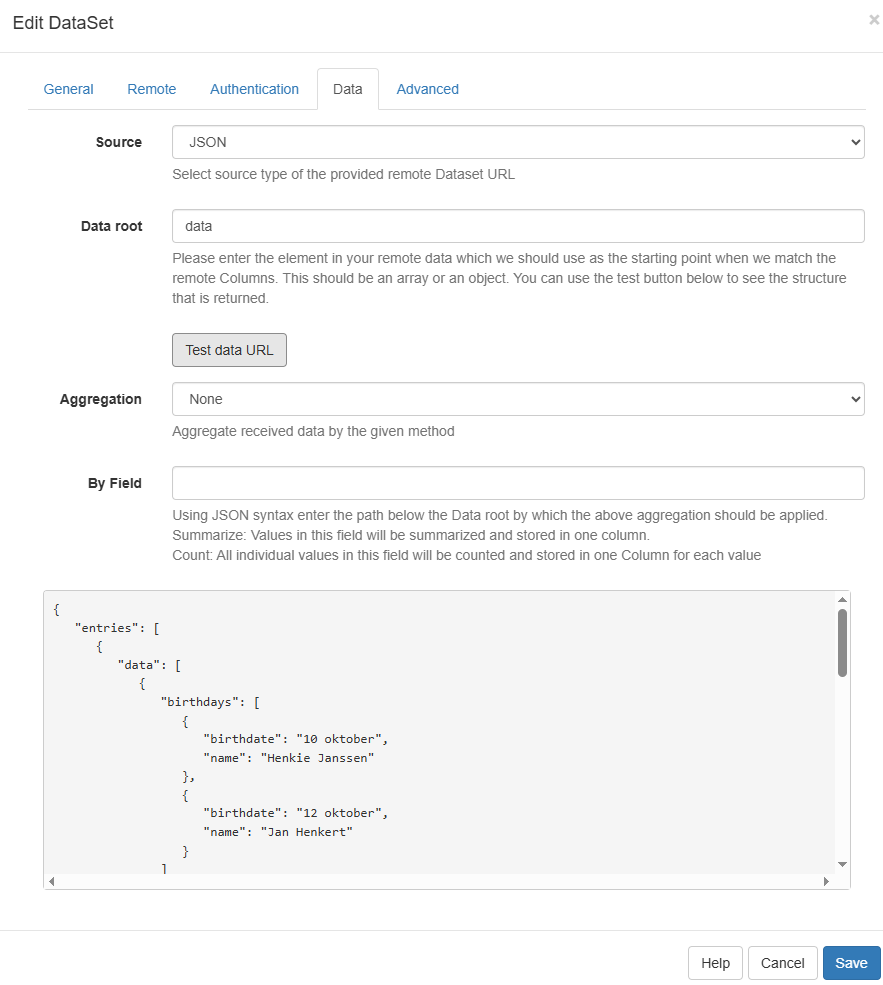The image size is (883, 985).
Task: Open the Advanced tab
Action: pyautogui.click(x=427, y=89)
